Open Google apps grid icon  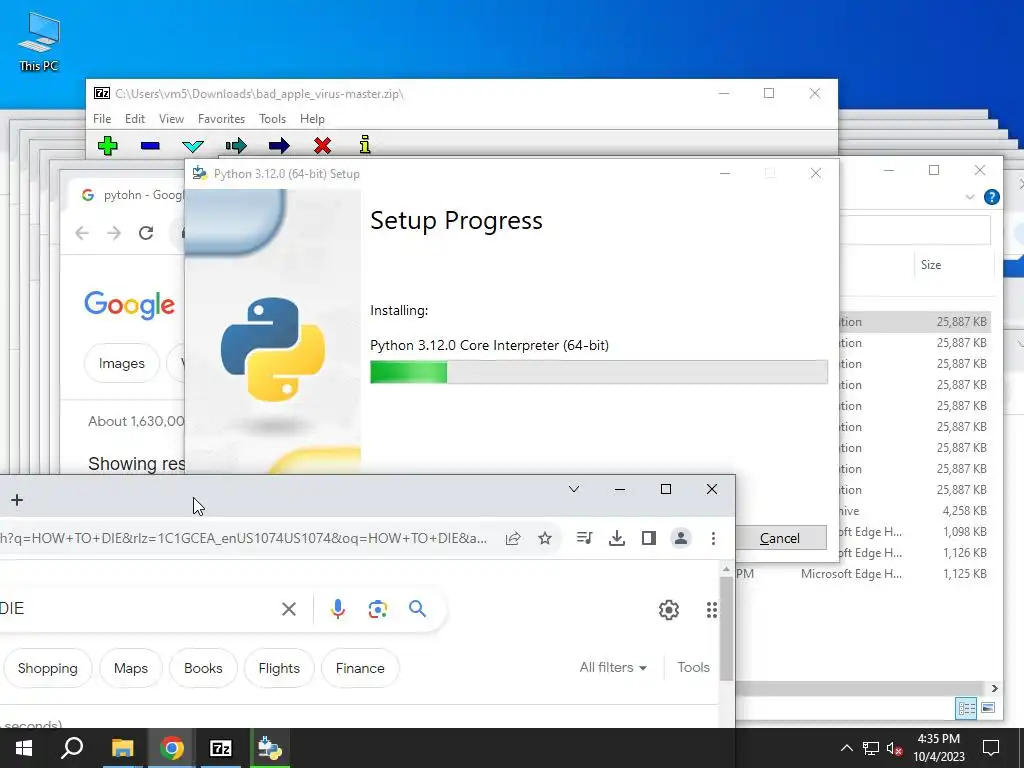712,610
